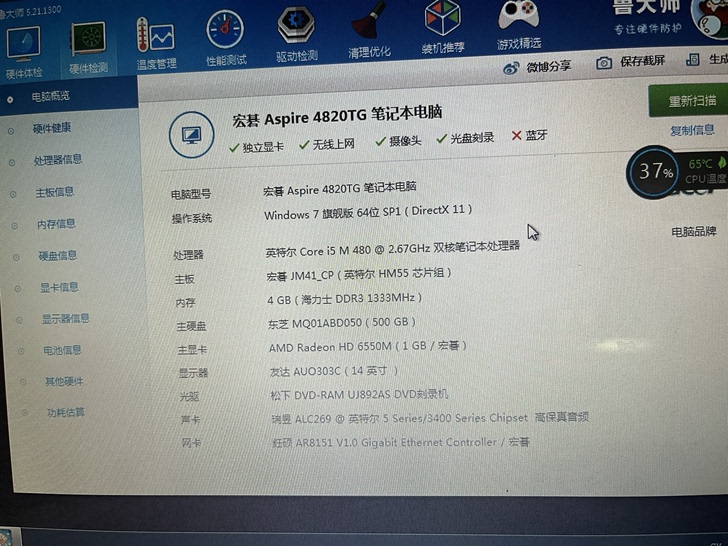Click the 友达 AUO303C display value
The height and width of the screenshot is (546, 728).
[x=334, y=371]
